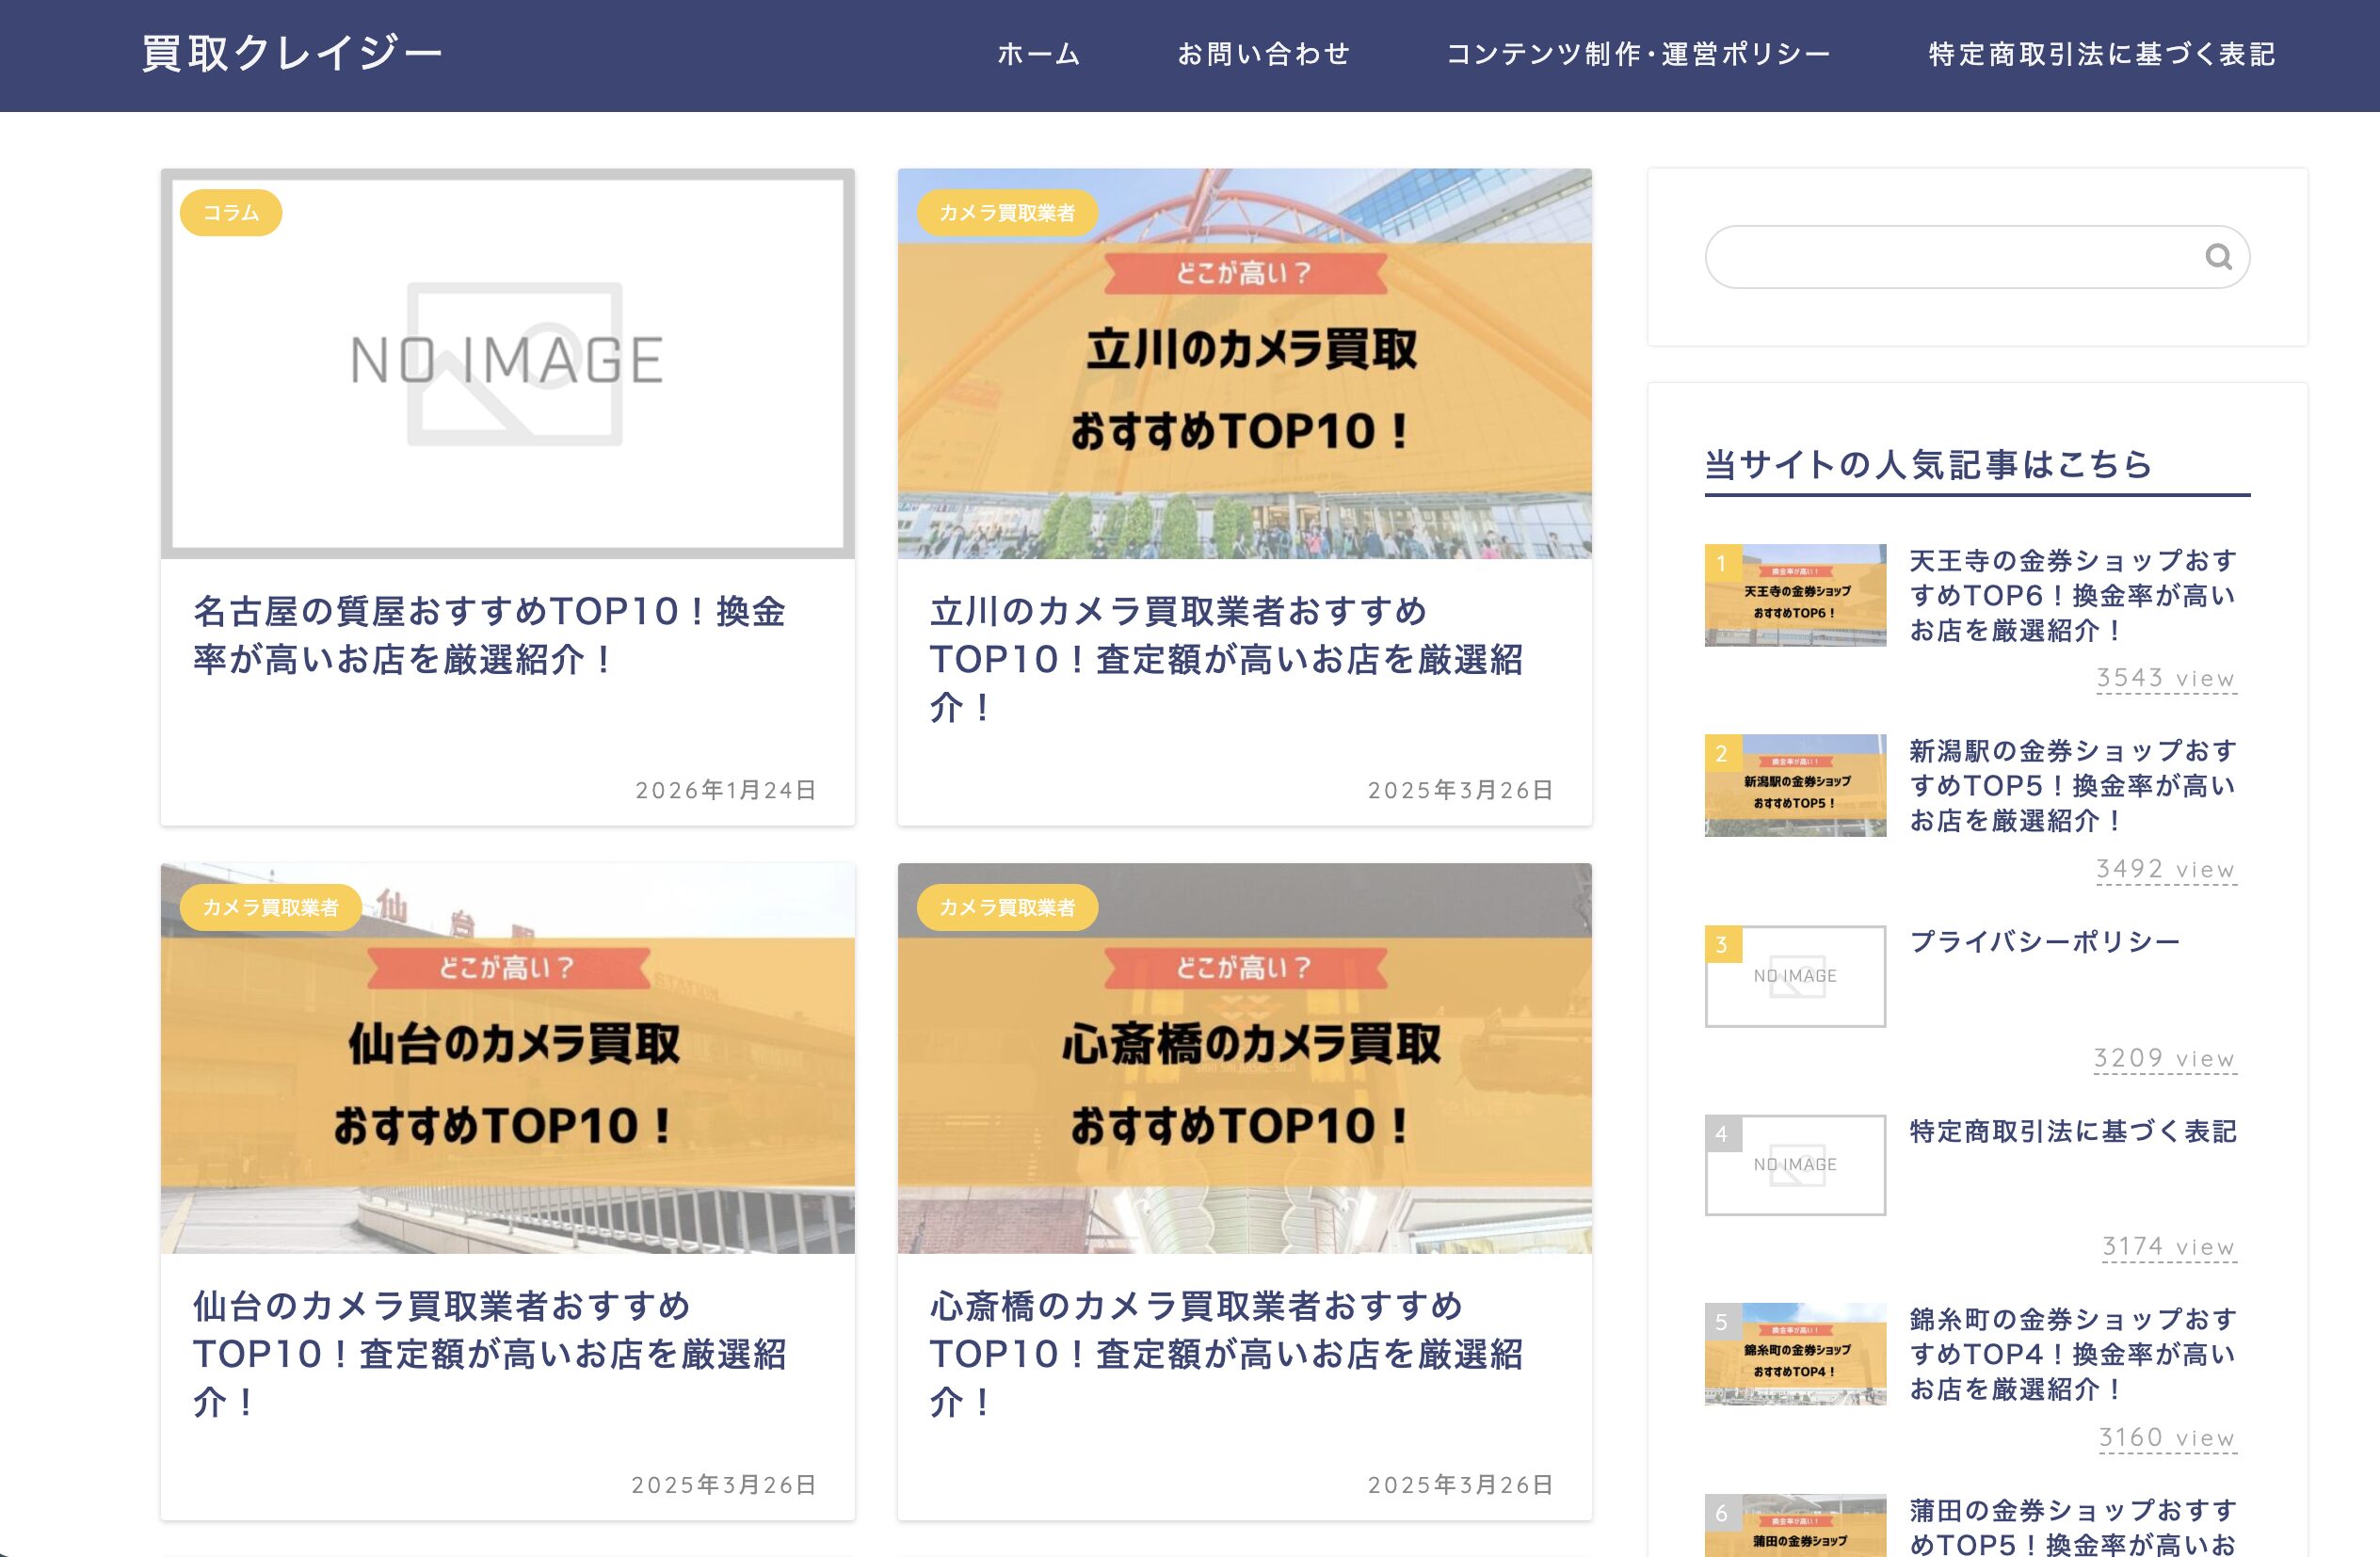Open the ホーム menu item
Viewport: 2380px width, 1557px height.
(1038, 54)
